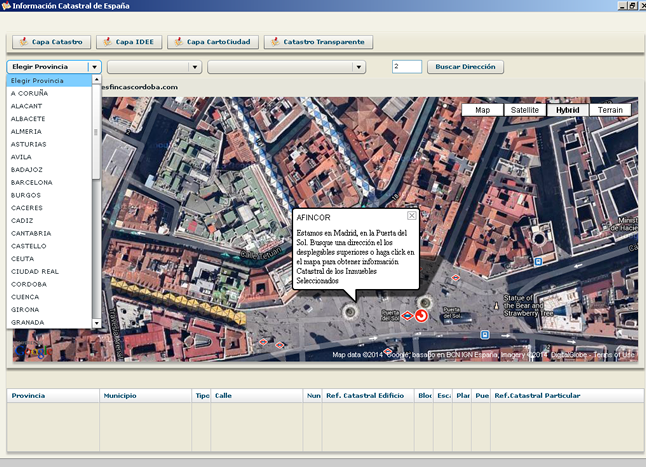
Task: Switch map view to Terrain
Action: pyautogui.click(x=610, y=110)
